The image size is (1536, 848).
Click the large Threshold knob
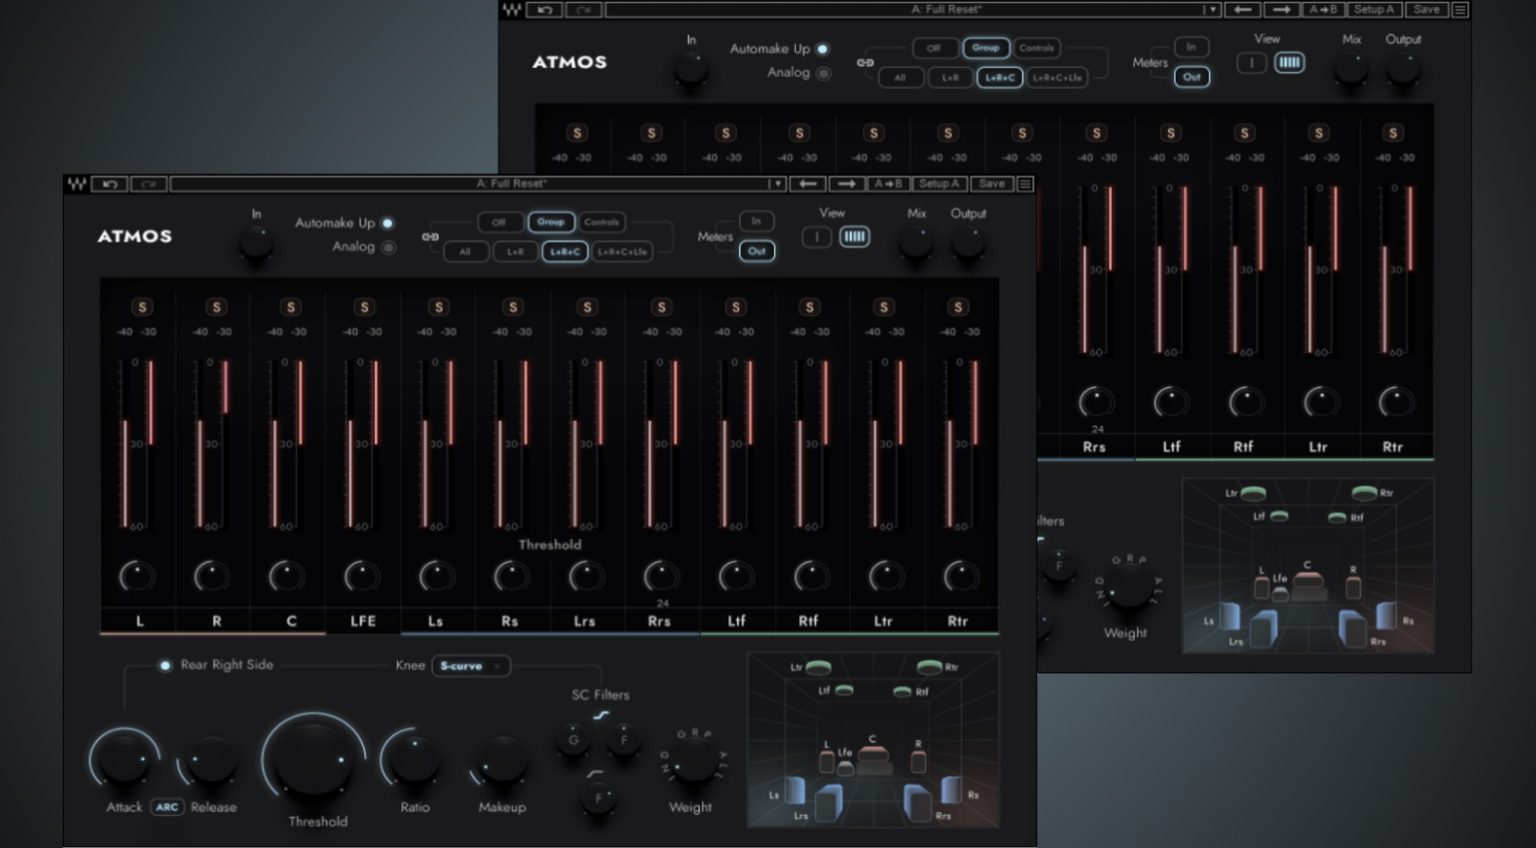point(315,770)
